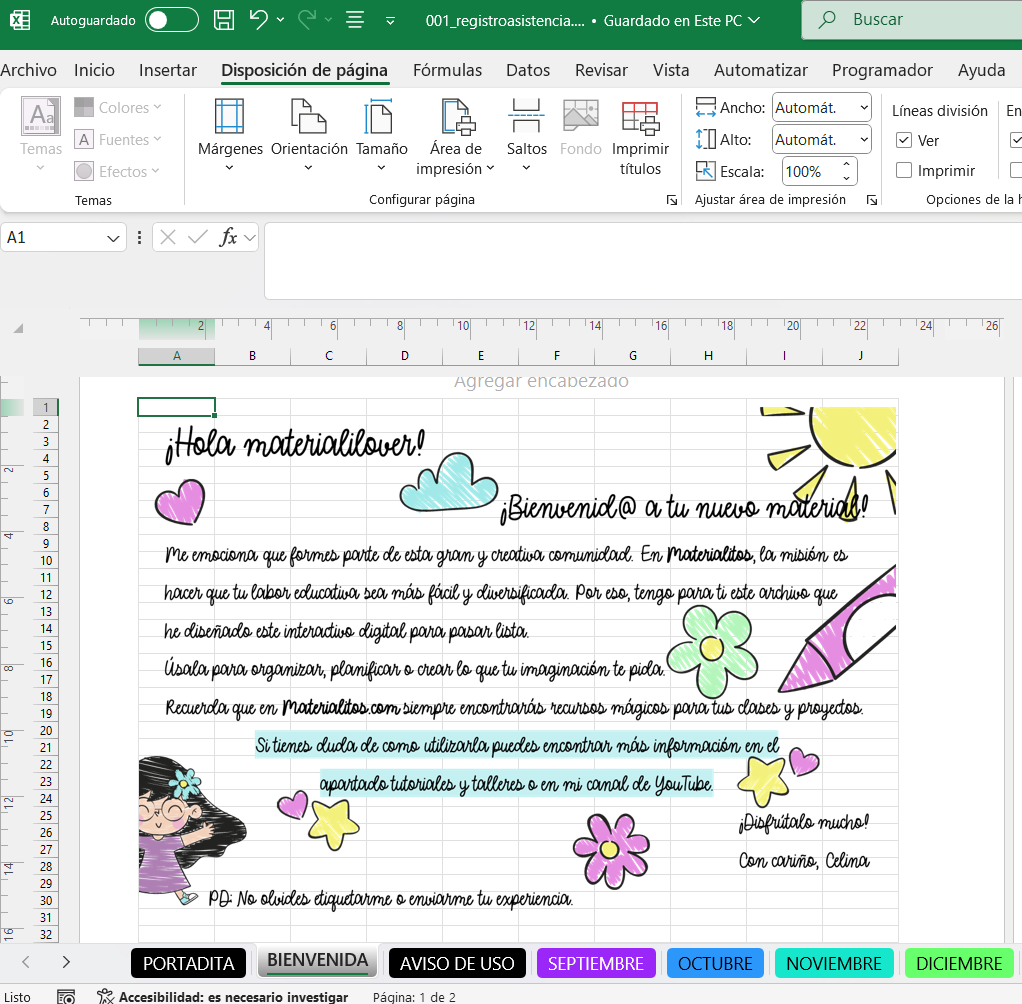Open the Fórmulas ribbon tab
The height and width of the screenshot is (1004, 1022).
(447, 70)
